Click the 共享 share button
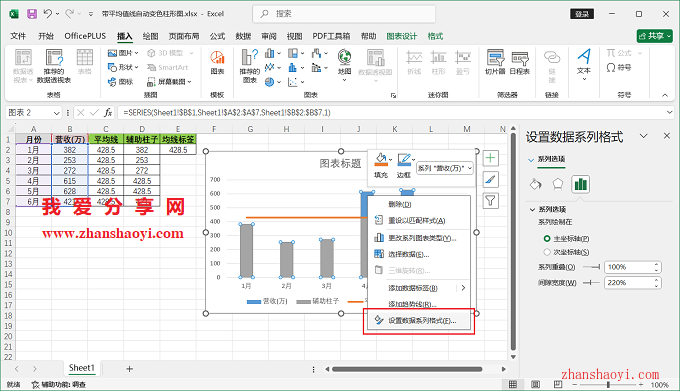The image size is (680, 391). pyautogui.click(x=654, y=36)
